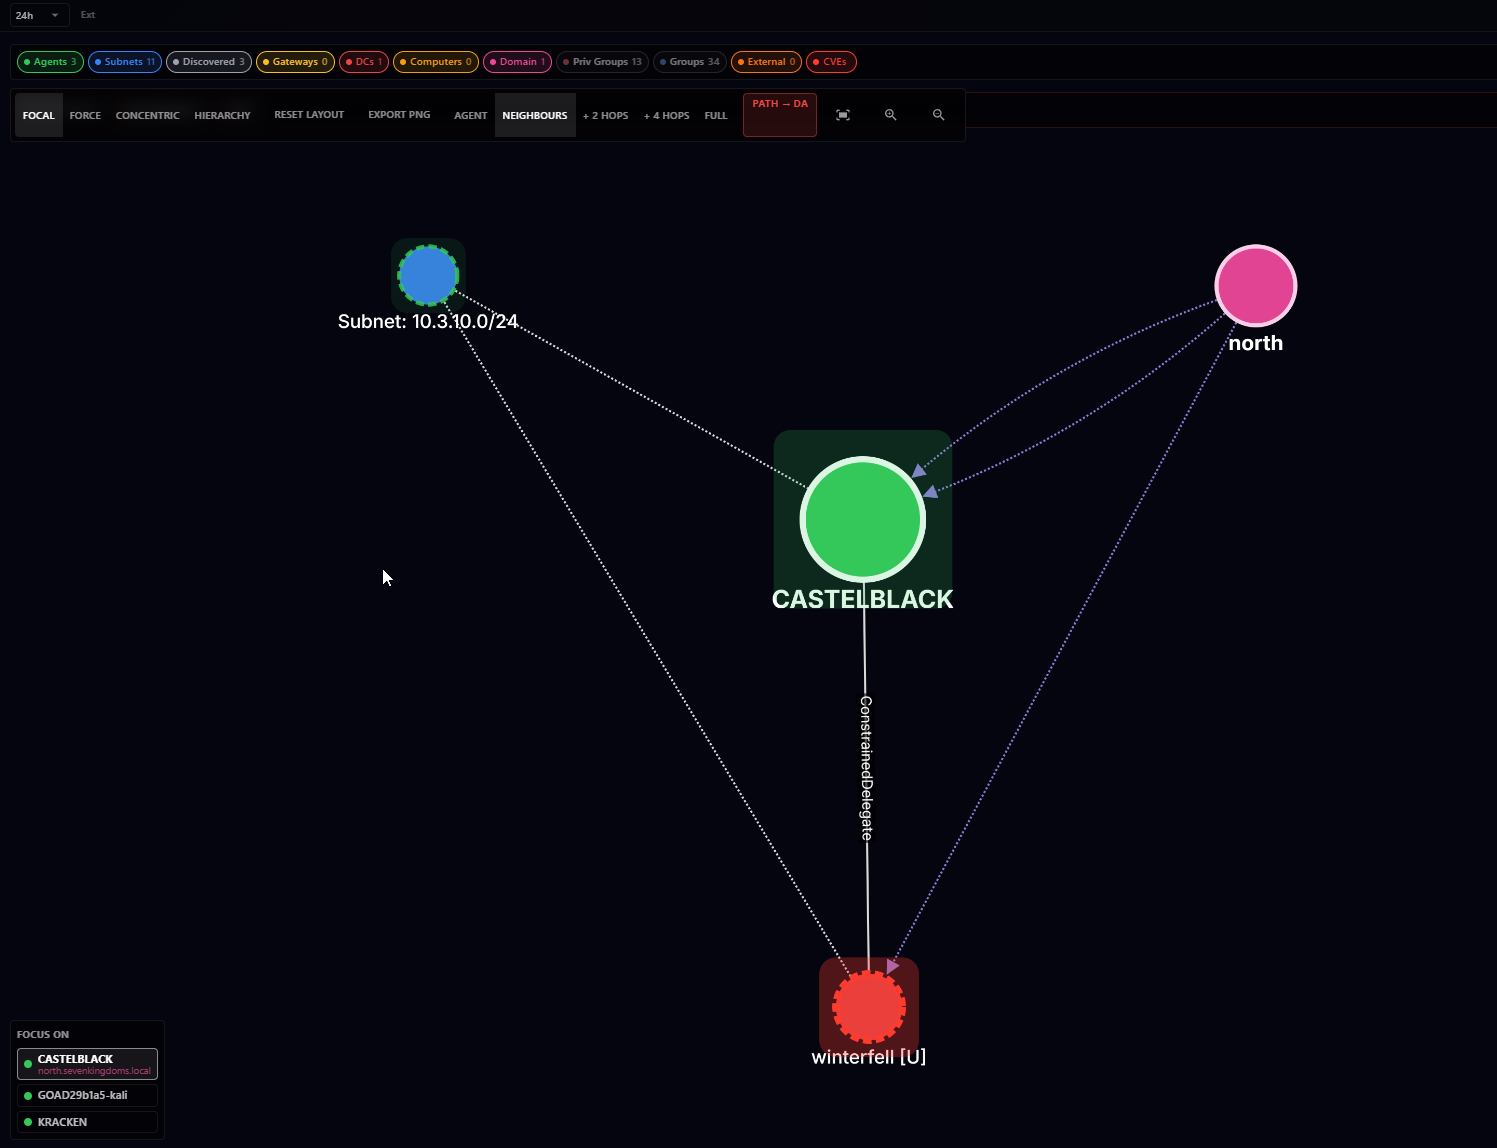Select the pink north domain node
This screenshot has width=1497, height=1148.
pos(1256,286)
